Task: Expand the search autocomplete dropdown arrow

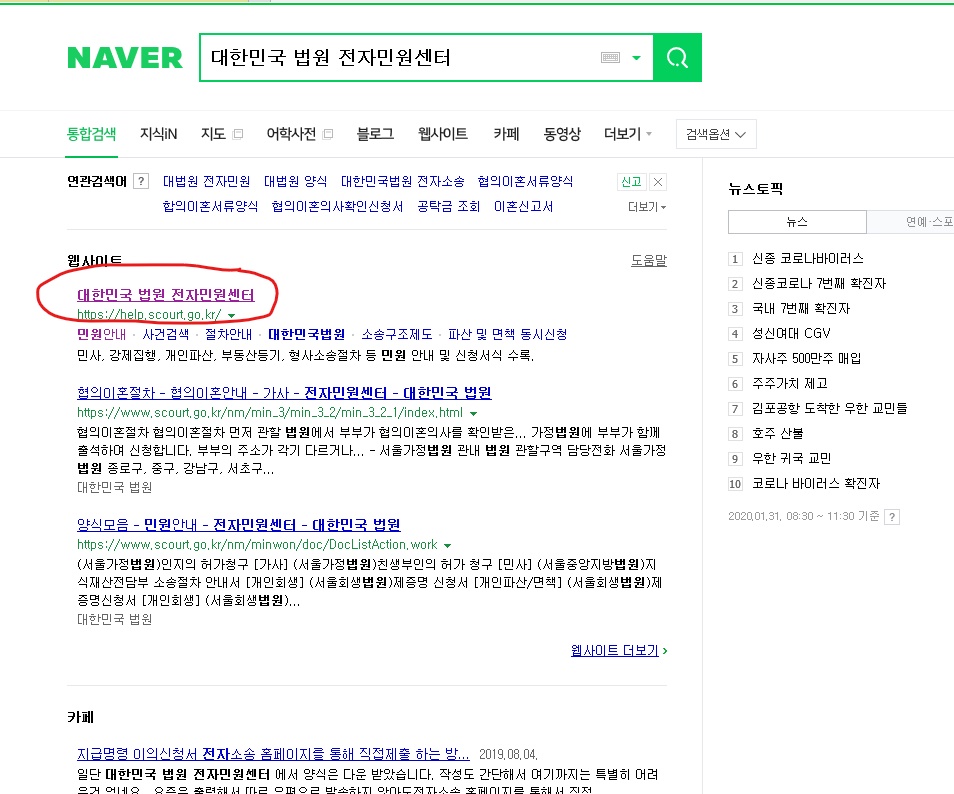Action: [x=636, y=58]
